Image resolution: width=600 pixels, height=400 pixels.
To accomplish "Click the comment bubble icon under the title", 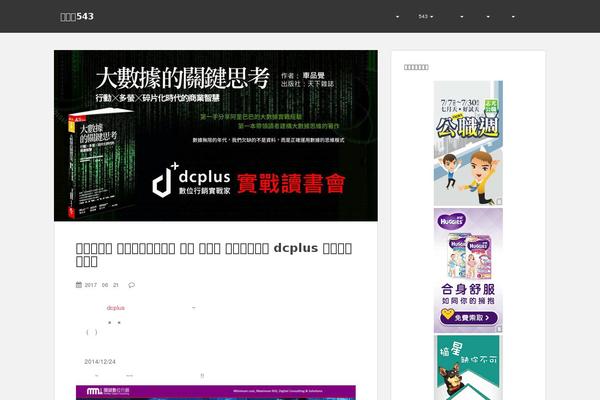I will click(132, 285).
